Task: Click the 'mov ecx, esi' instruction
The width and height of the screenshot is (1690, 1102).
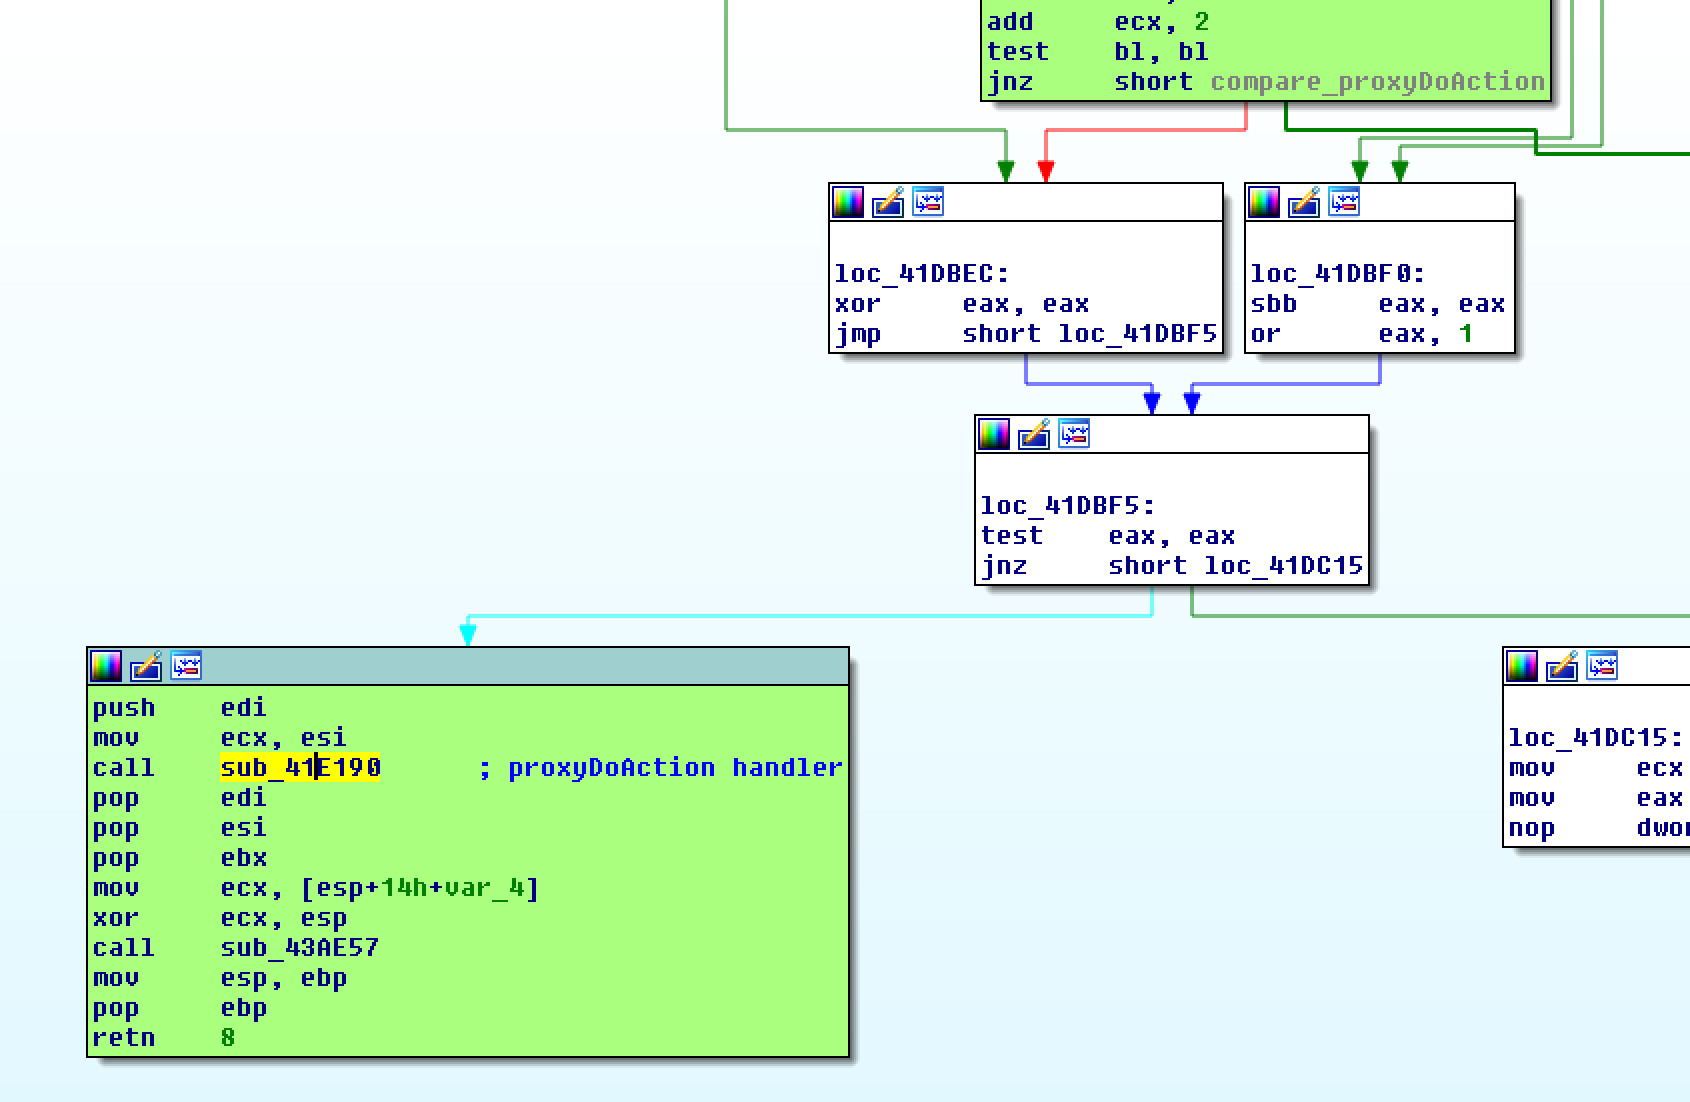Action: (x=220, y=738)
